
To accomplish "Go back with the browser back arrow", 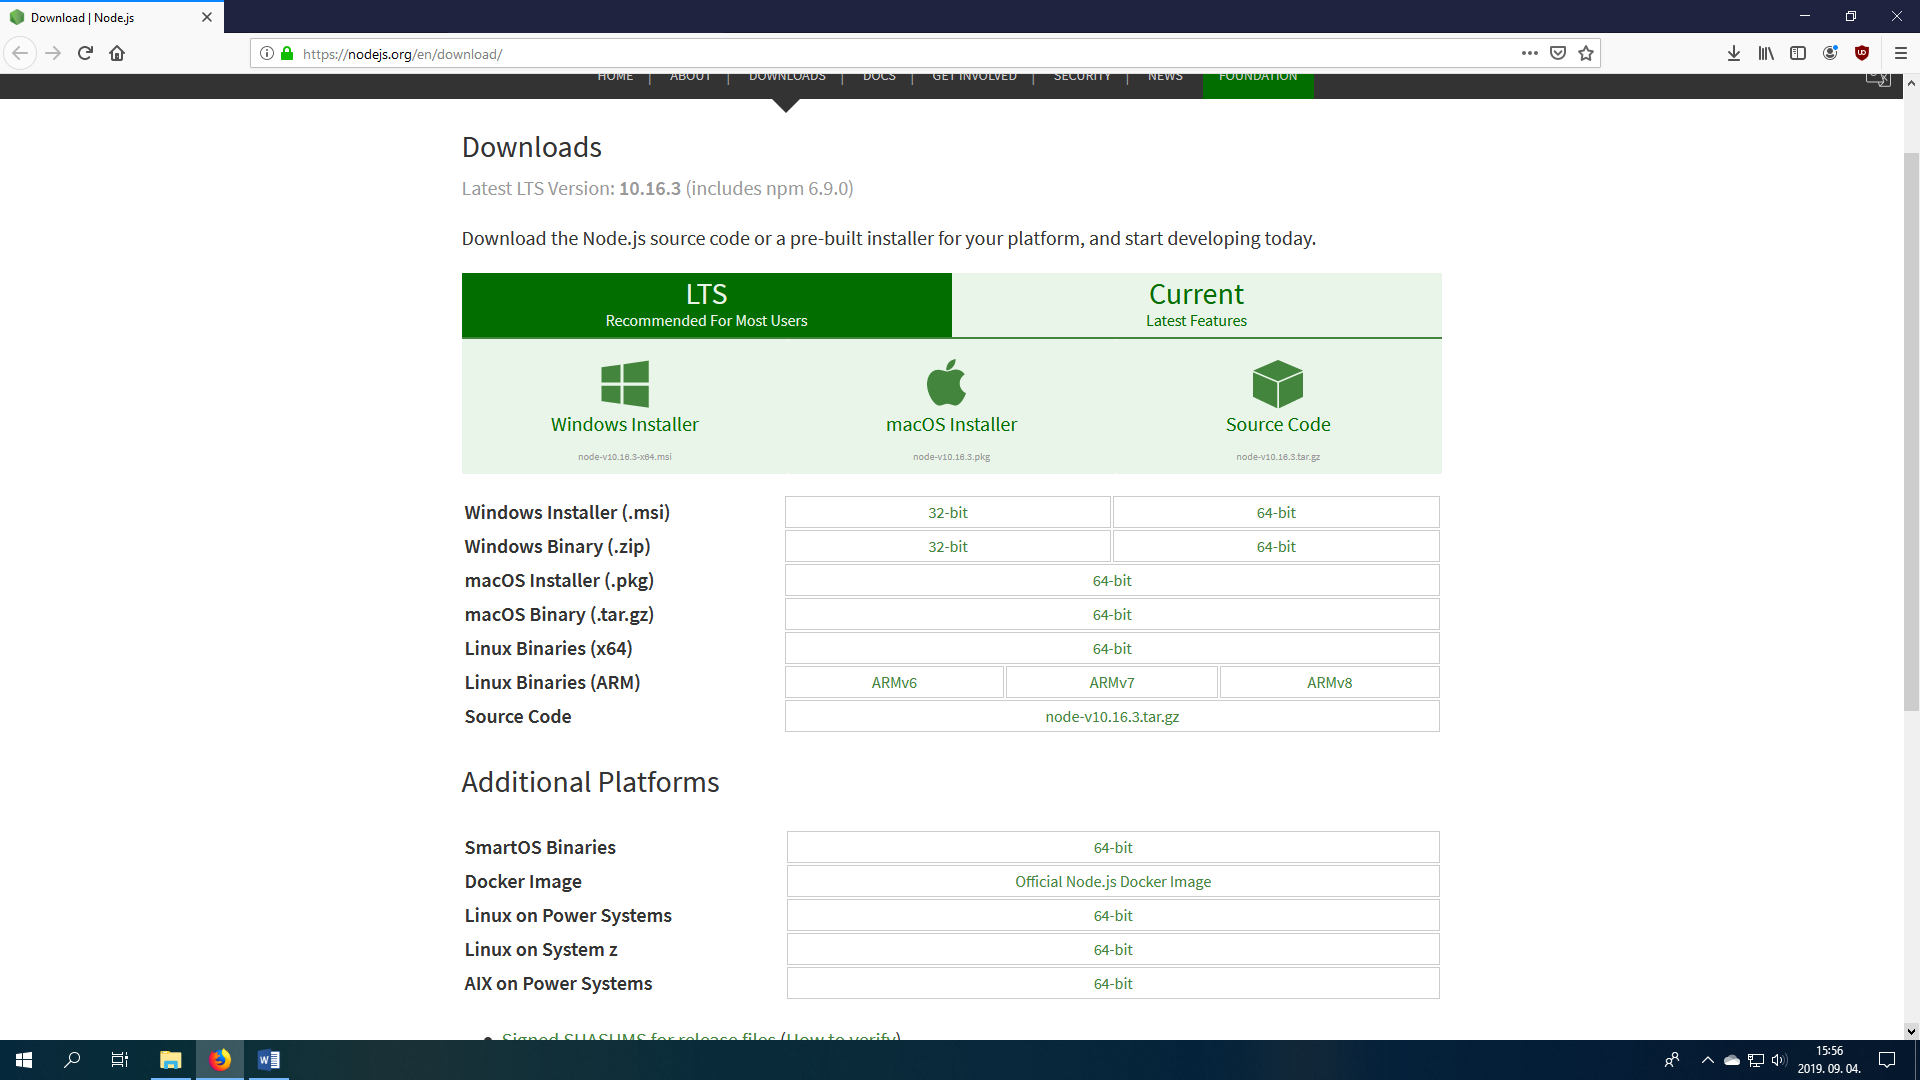I will tap(20, 53).
